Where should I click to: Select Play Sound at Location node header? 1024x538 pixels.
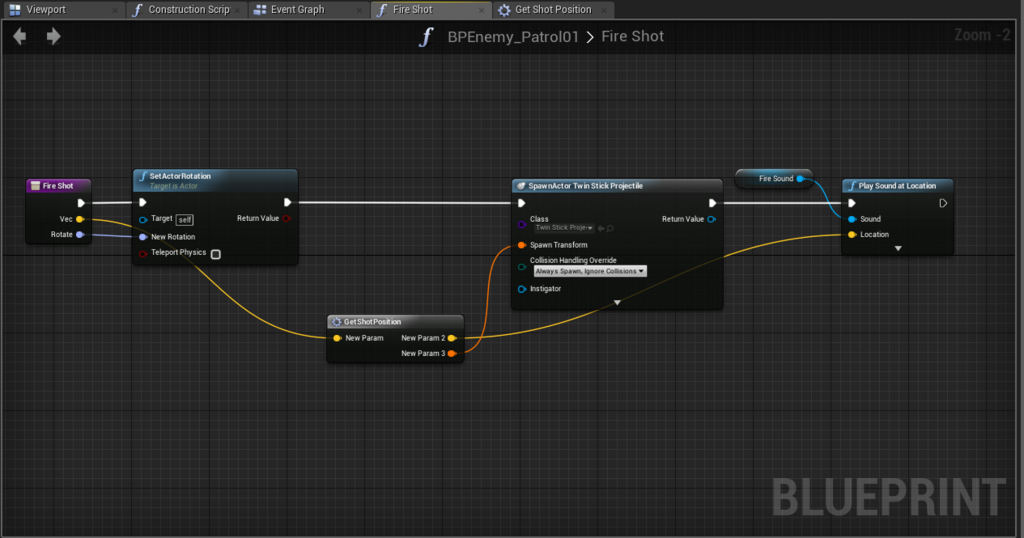coord(897,186)
